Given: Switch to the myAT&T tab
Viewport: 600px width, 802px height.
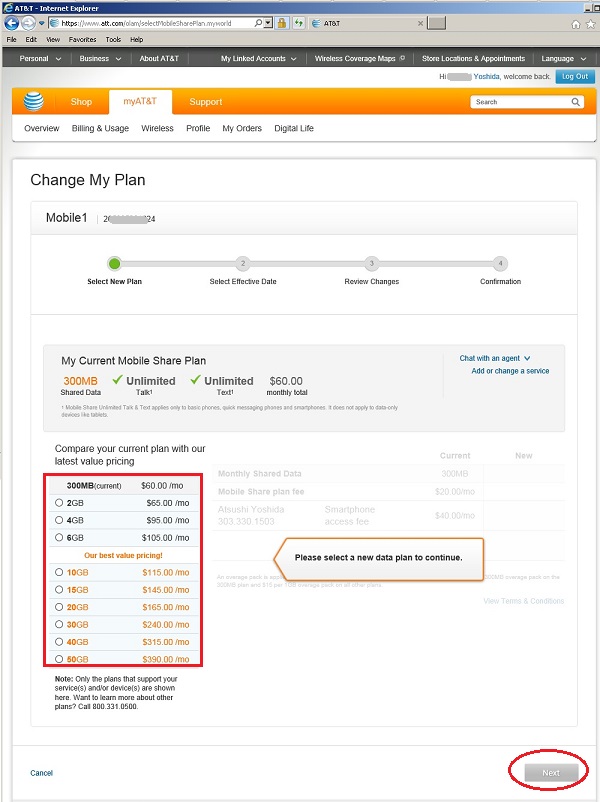Looking at the screenshot, I should [140, 101].
